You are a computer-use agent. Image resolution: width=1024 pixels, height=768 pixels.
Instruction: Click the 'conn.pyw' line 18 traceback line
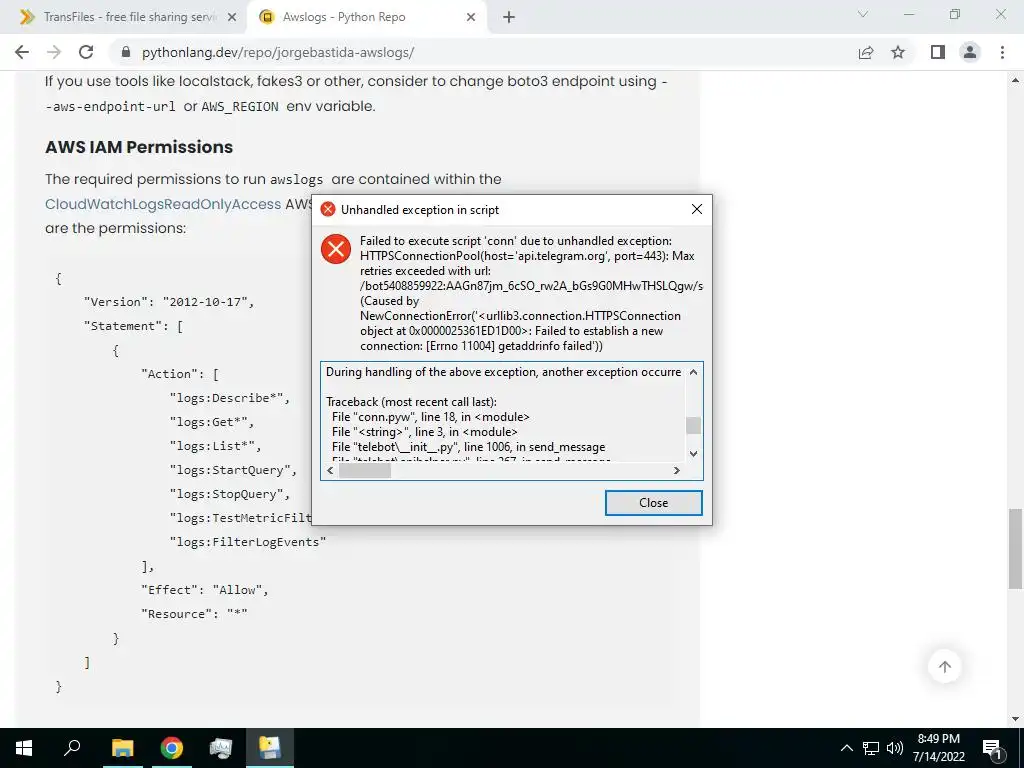[x=430, y=417]
